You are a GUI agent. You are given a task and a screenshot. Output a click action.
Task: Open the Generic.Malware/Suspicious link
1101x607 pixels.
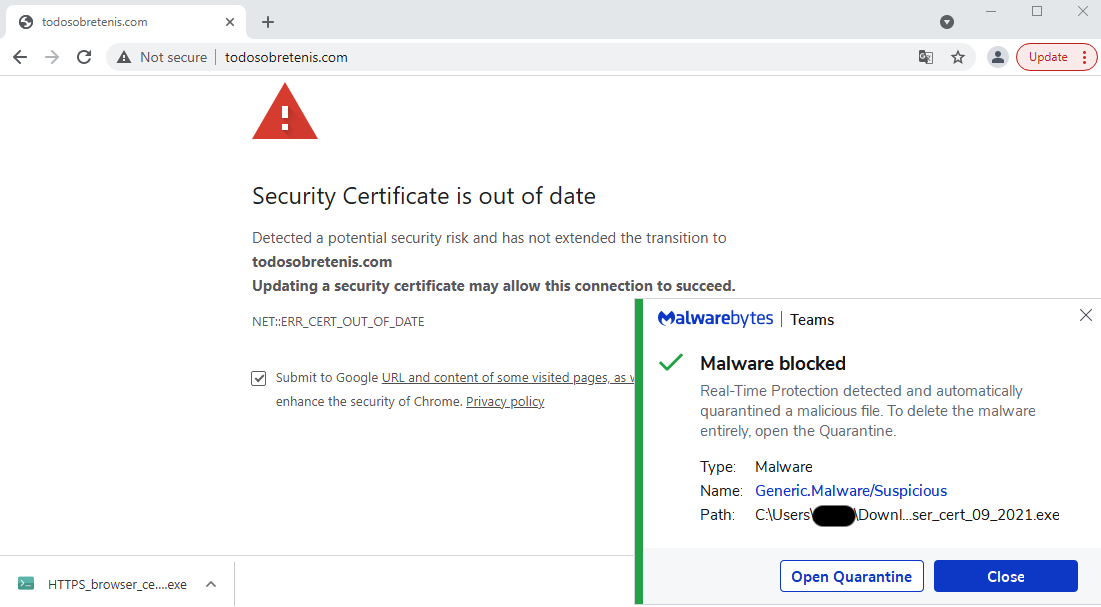851,490
